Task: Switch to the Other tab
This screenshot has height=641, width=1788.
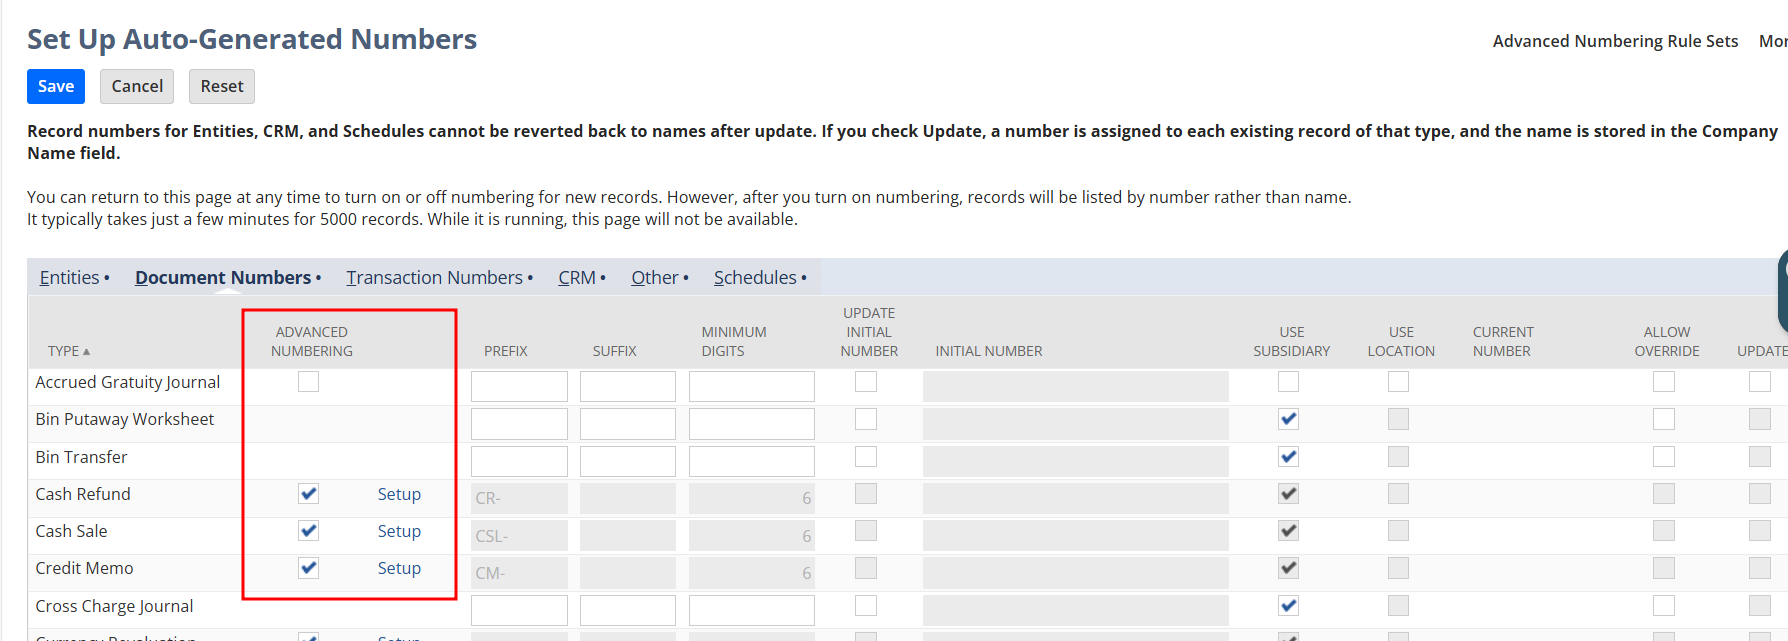Action: click(654, 278)
